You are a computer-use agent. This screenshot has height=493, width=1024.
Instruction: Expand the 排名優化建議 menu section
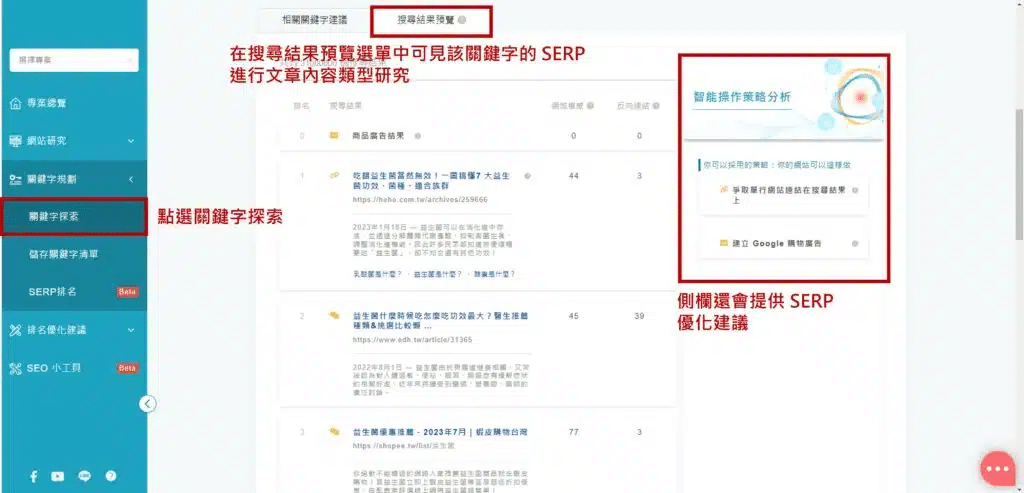coord(73,329)
